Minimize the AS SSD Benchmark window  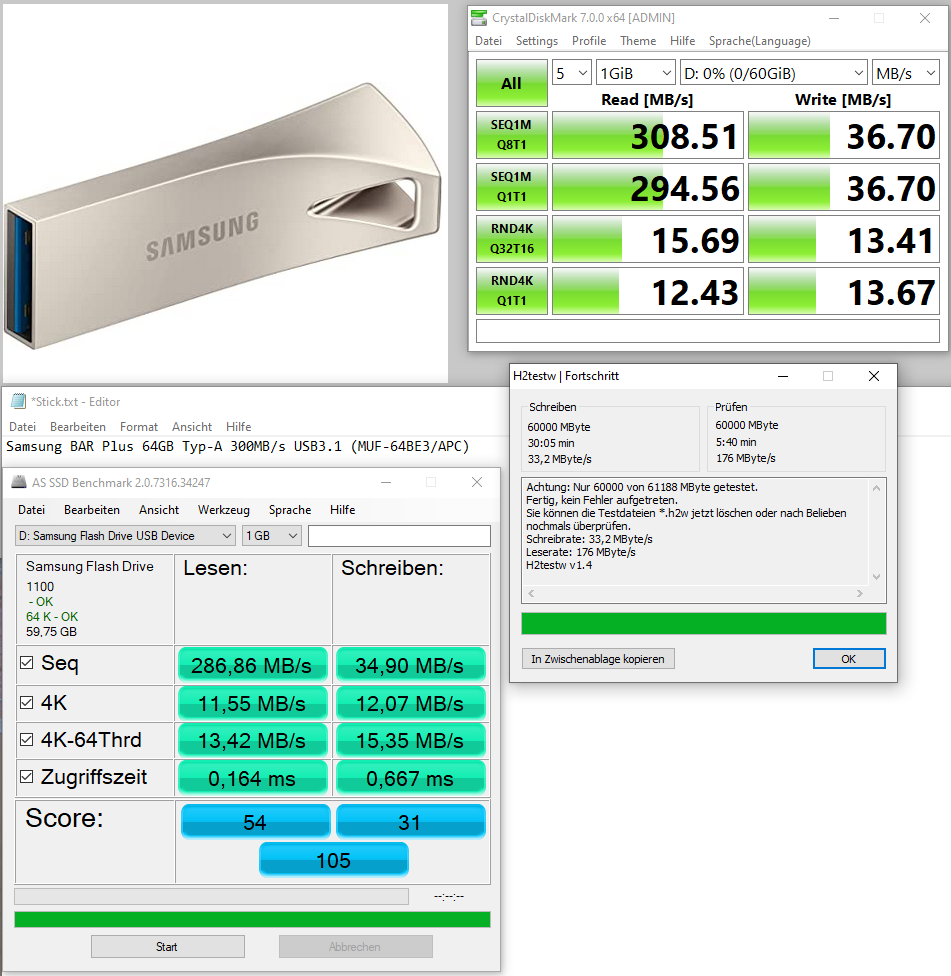[386, 482]
